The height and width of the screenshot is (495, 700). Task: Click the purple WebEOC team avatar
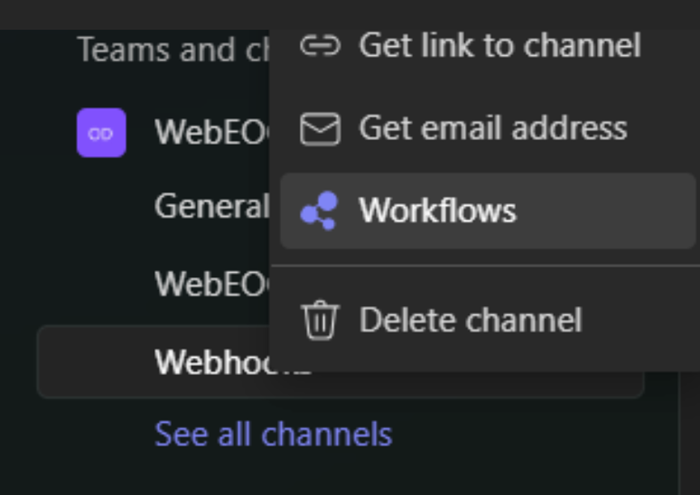101,133
